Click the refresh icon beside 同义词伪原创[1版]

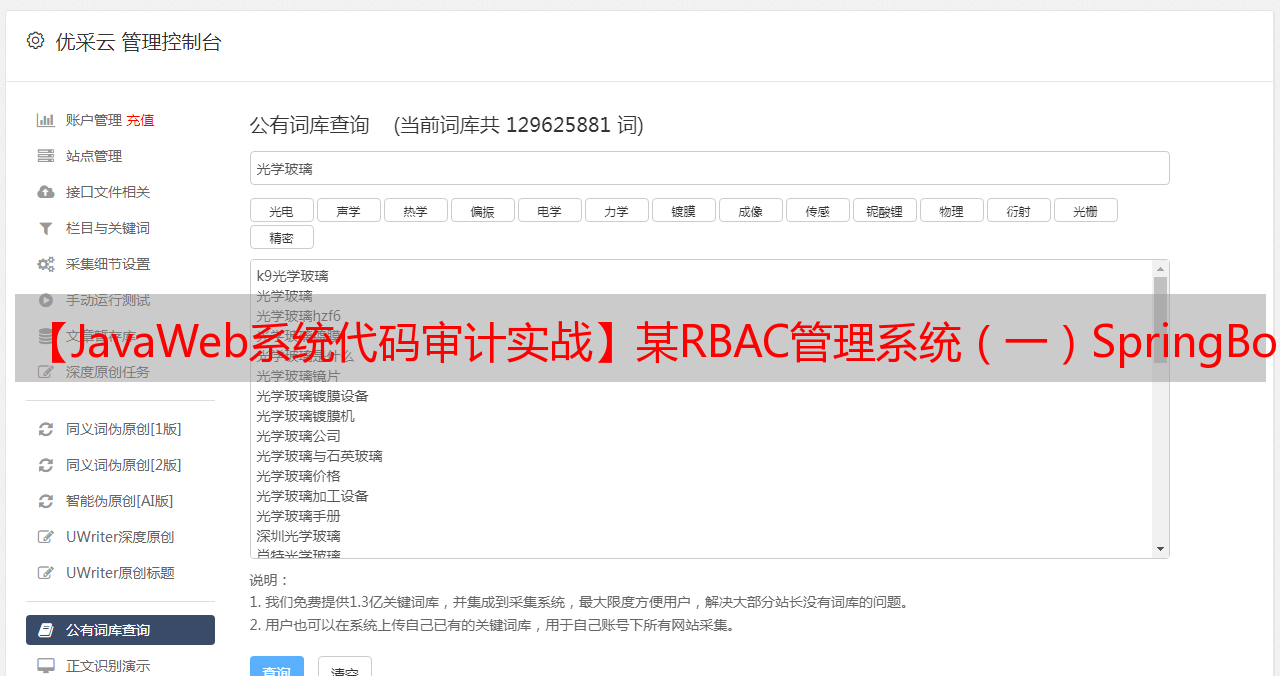pyautogui.click(x=46, y=429)
